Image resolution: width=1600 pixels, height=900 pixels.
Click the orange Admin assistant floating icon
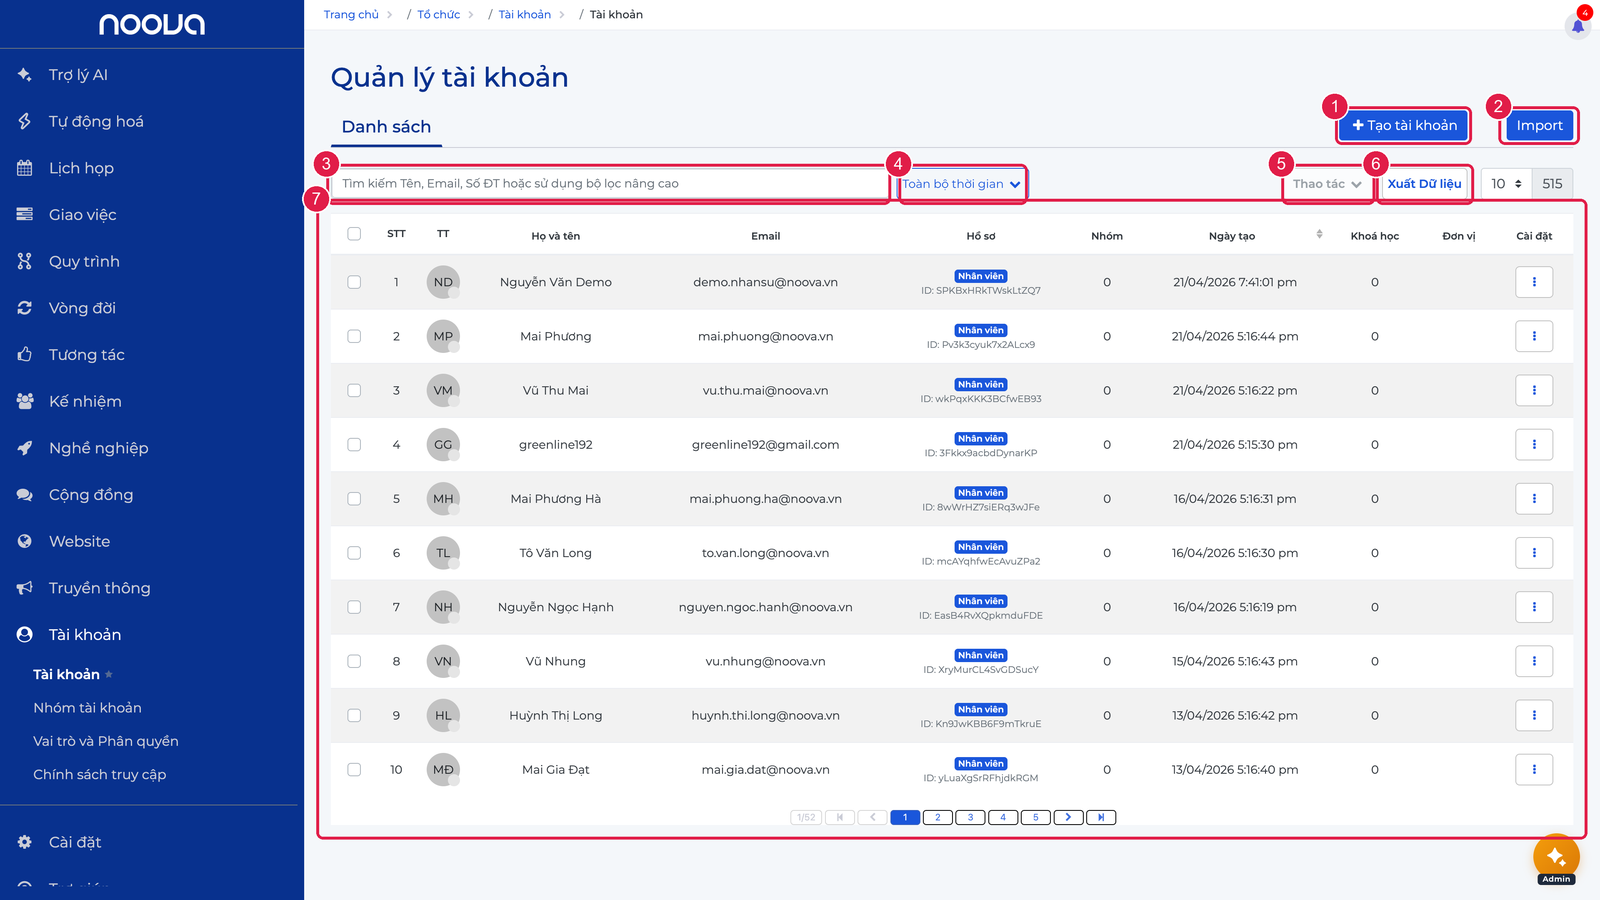(1556, 858)
